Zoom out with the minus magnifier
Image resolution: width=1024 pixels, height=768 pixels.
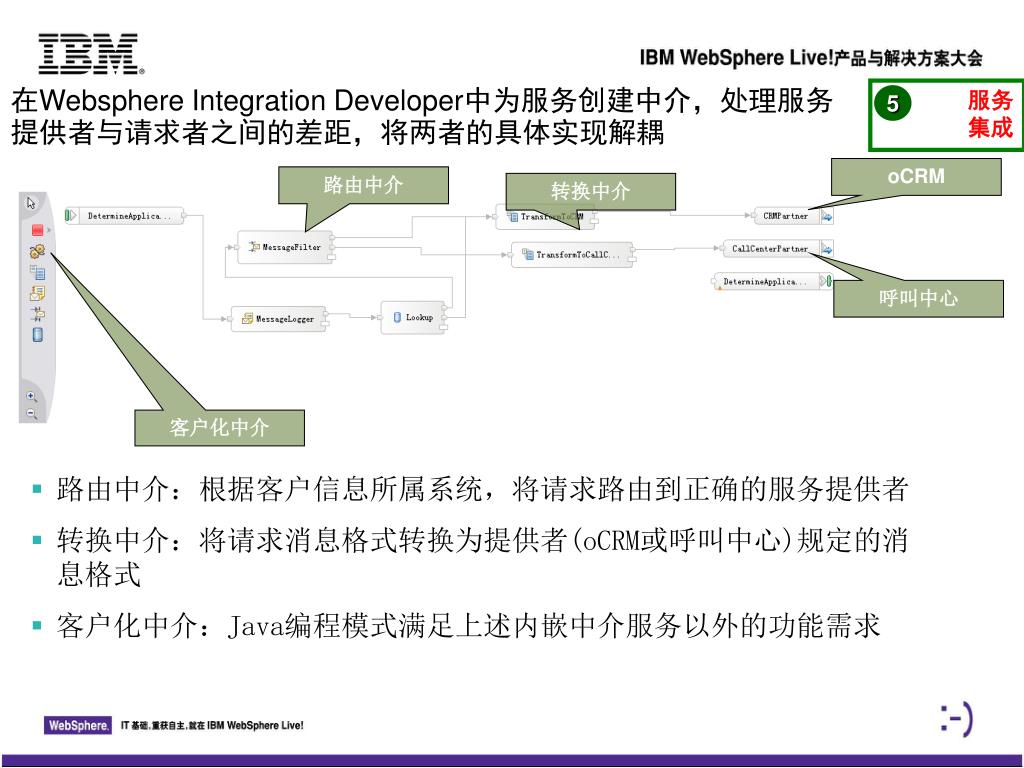point(31,413)
